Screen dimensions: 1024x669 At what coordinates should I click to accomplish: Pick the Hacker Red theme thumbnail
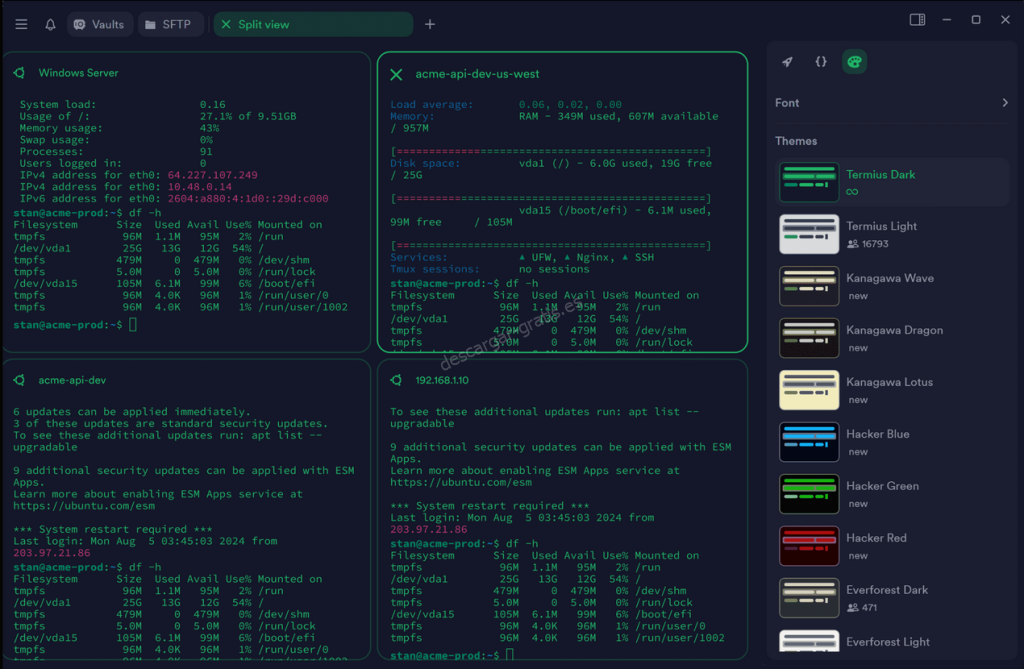809,545
